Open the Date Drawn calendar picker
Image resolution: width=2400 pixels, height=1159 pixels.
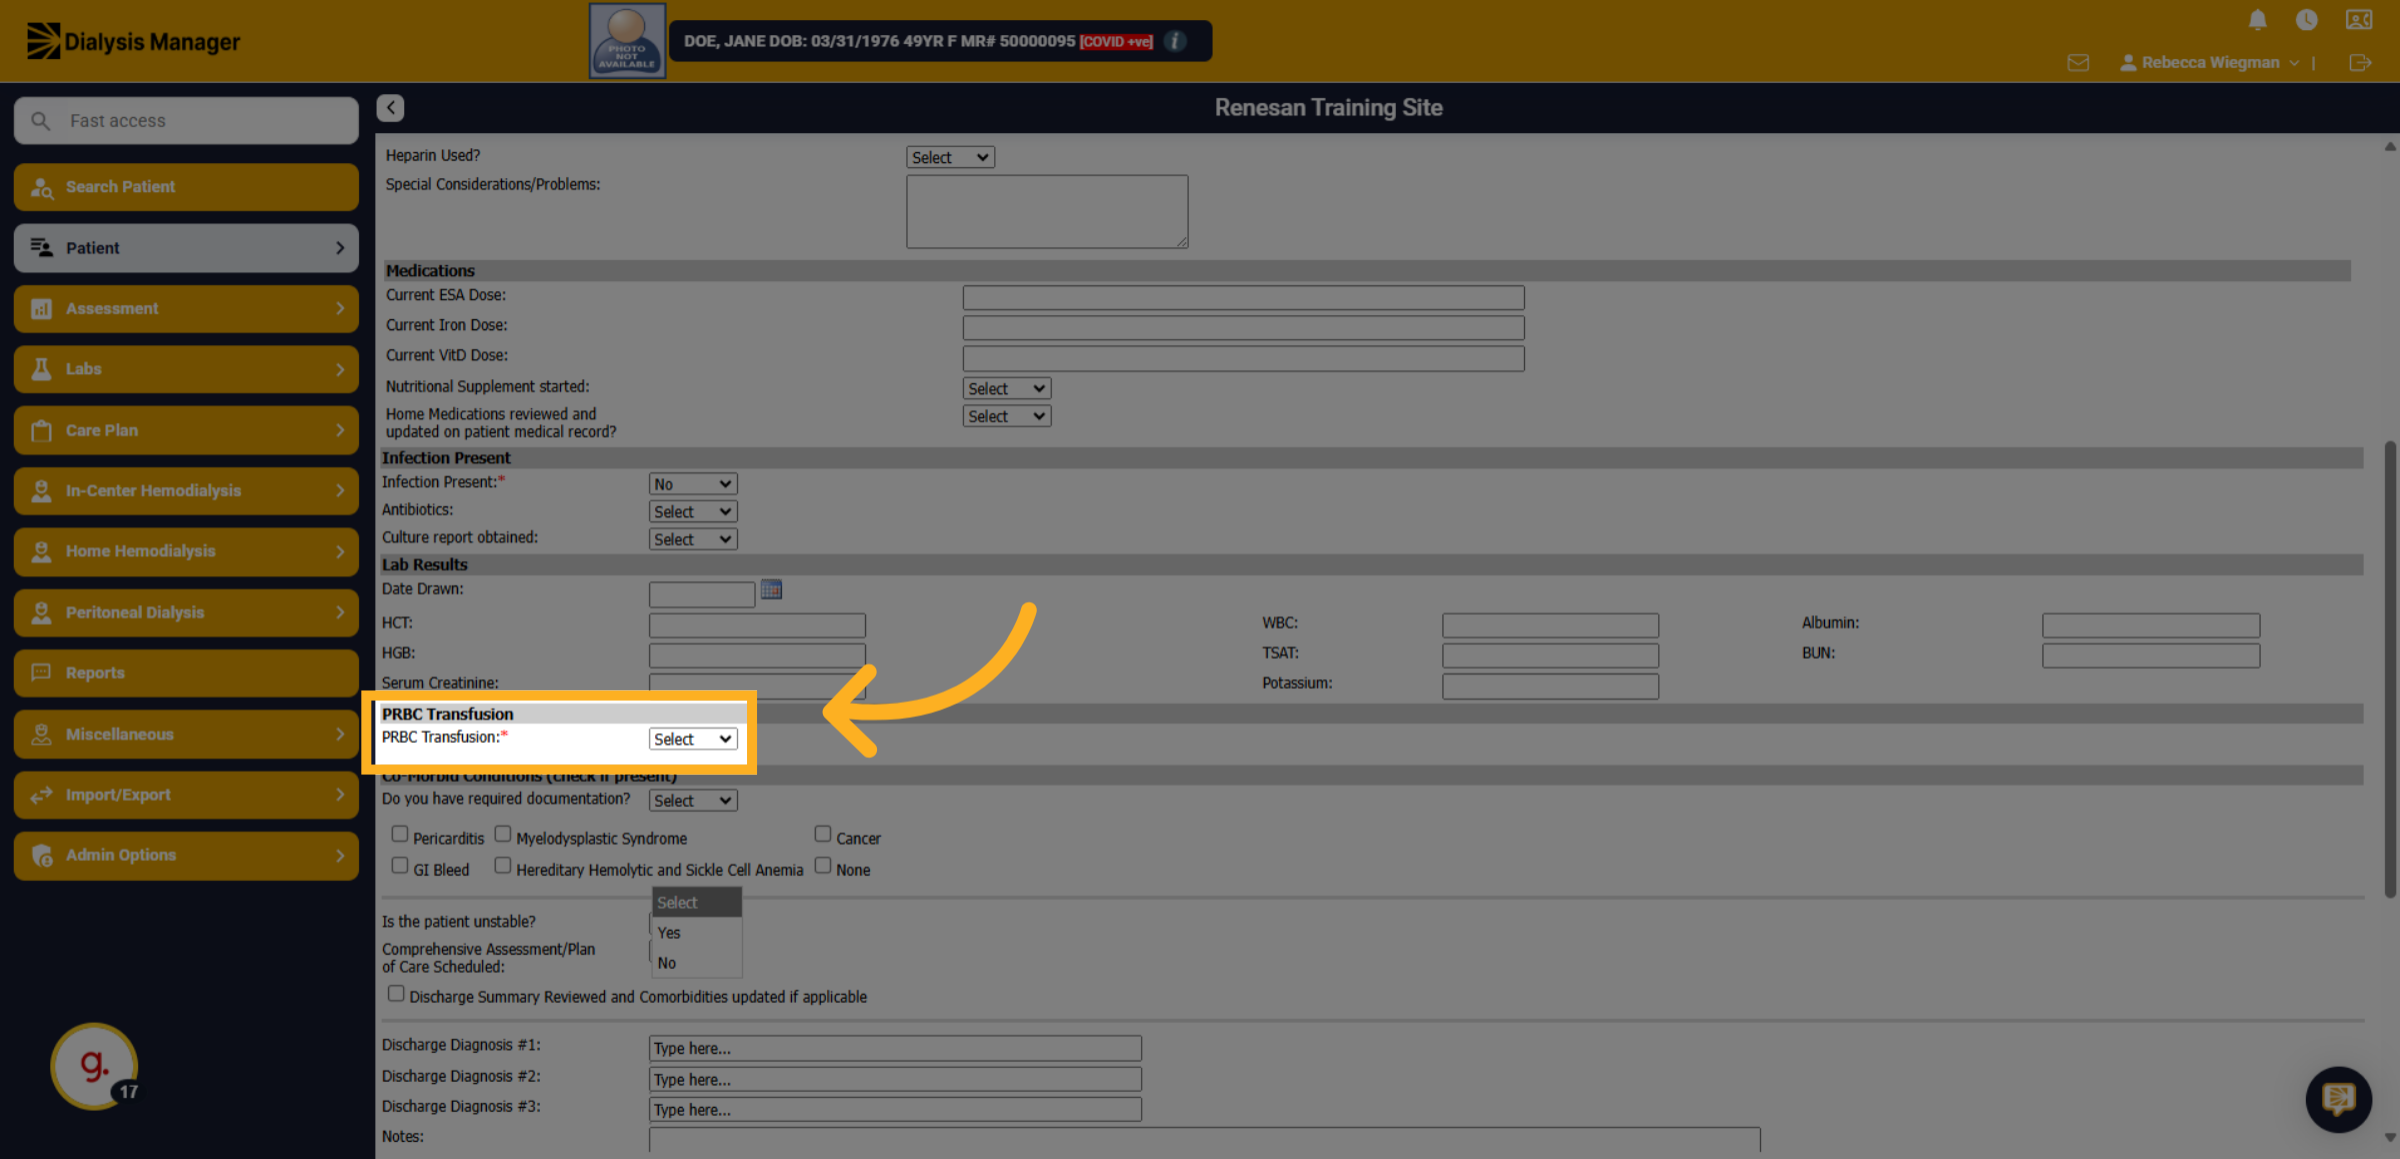771,590
